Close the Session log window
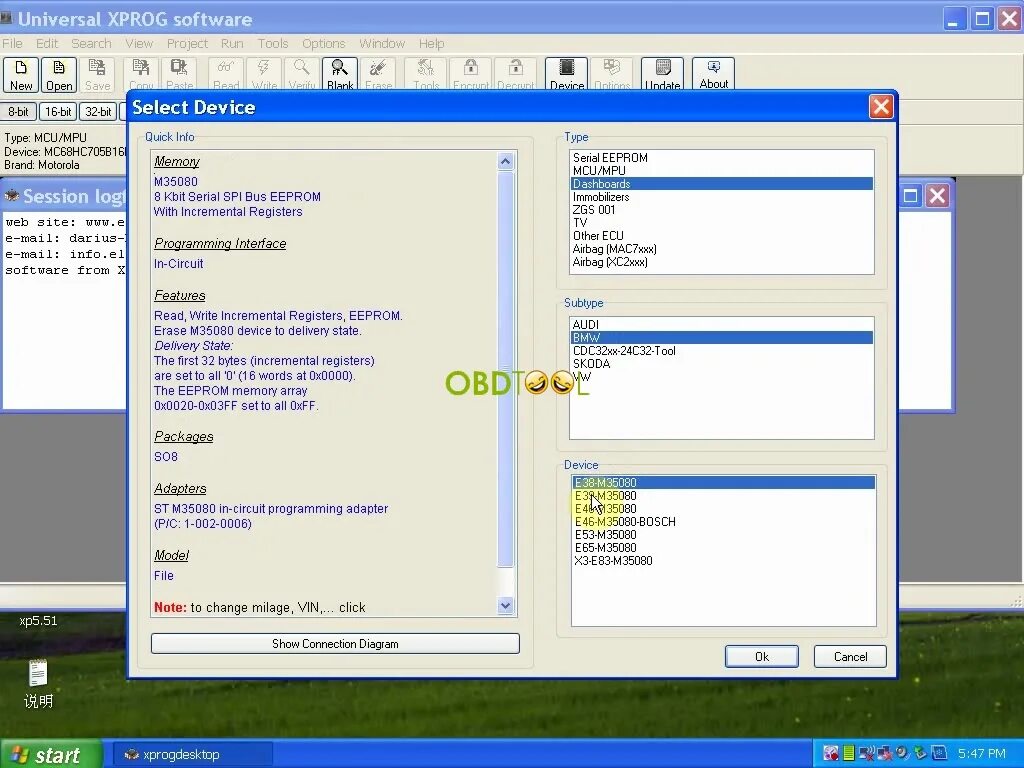 coord(937,196)
